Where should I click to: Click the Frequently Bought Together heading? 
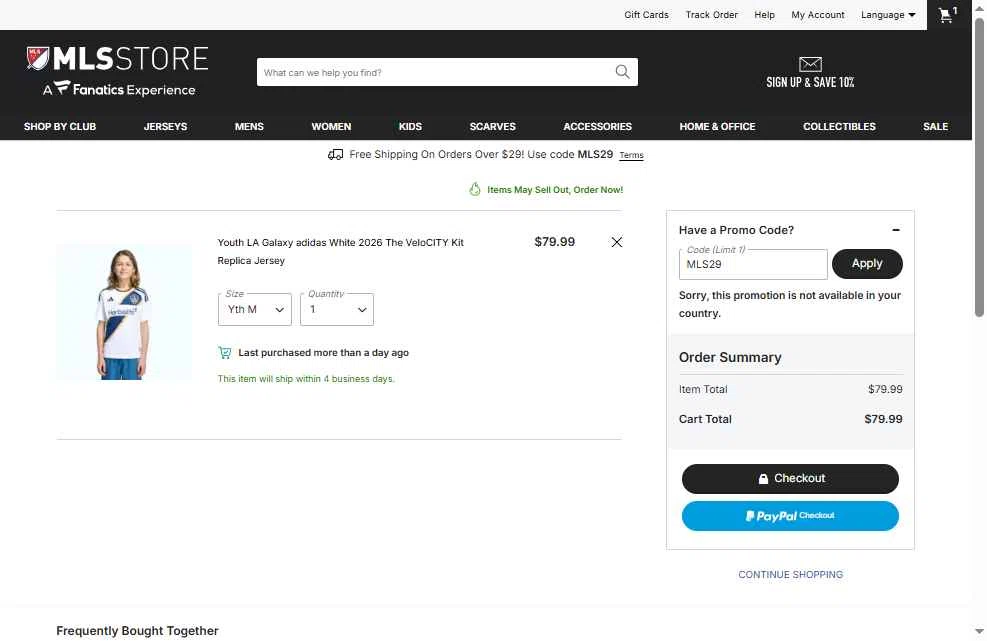[x=137, y=631]
